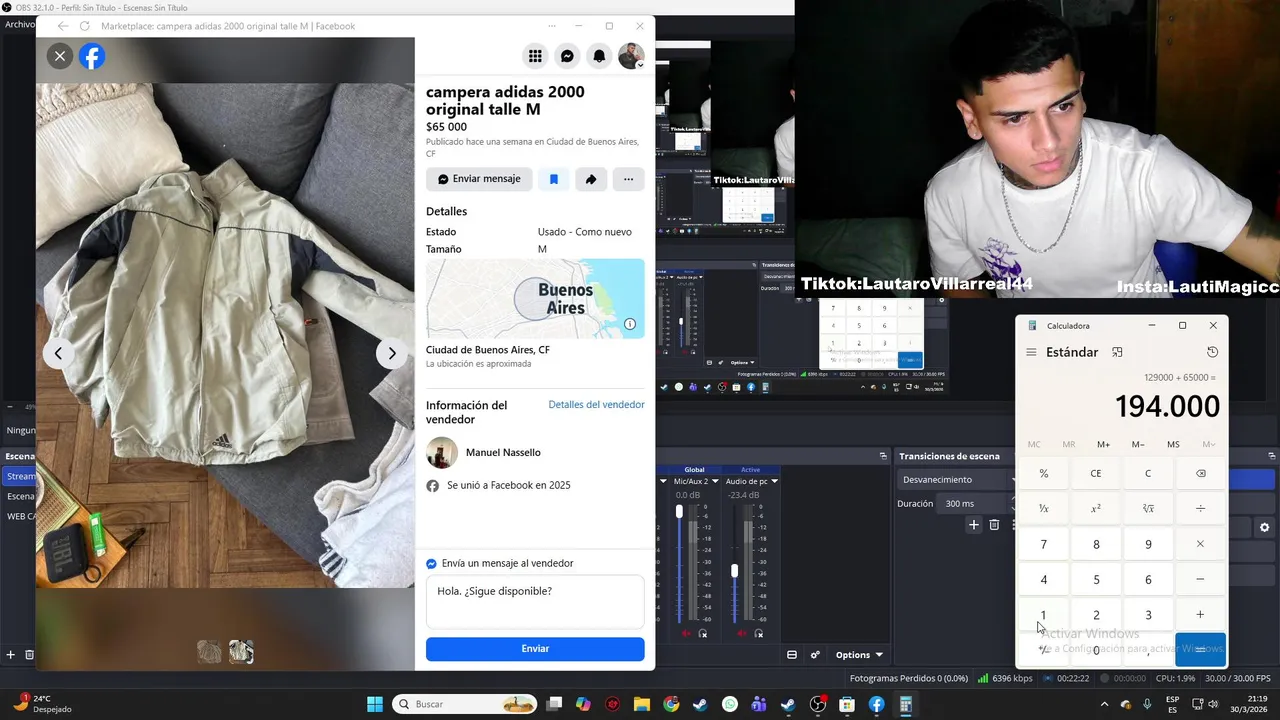Click the blue Enviar button
Image resolution: width=1280 pixels, height=720 pixels.
click(535, 649)
